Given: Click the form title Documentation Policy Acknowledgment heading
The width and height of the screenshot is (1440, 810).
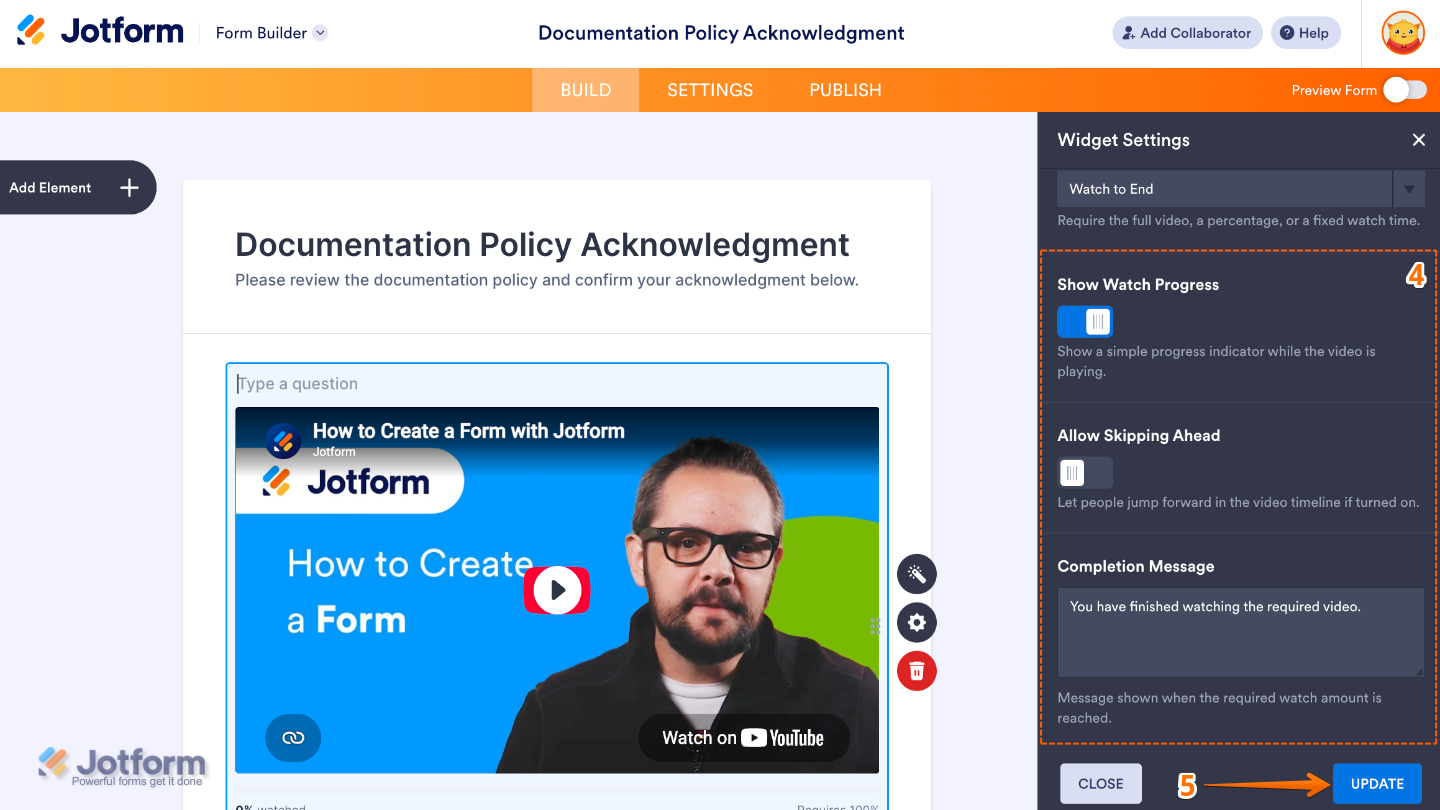Looking at the screenshot, I should (x=542, y=245).
